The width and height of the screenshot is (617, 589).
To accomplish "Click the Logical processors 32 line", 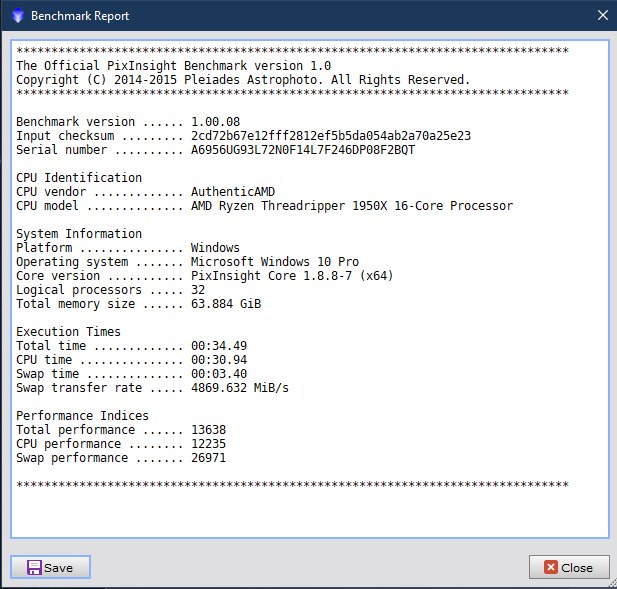I will point(111,290).
